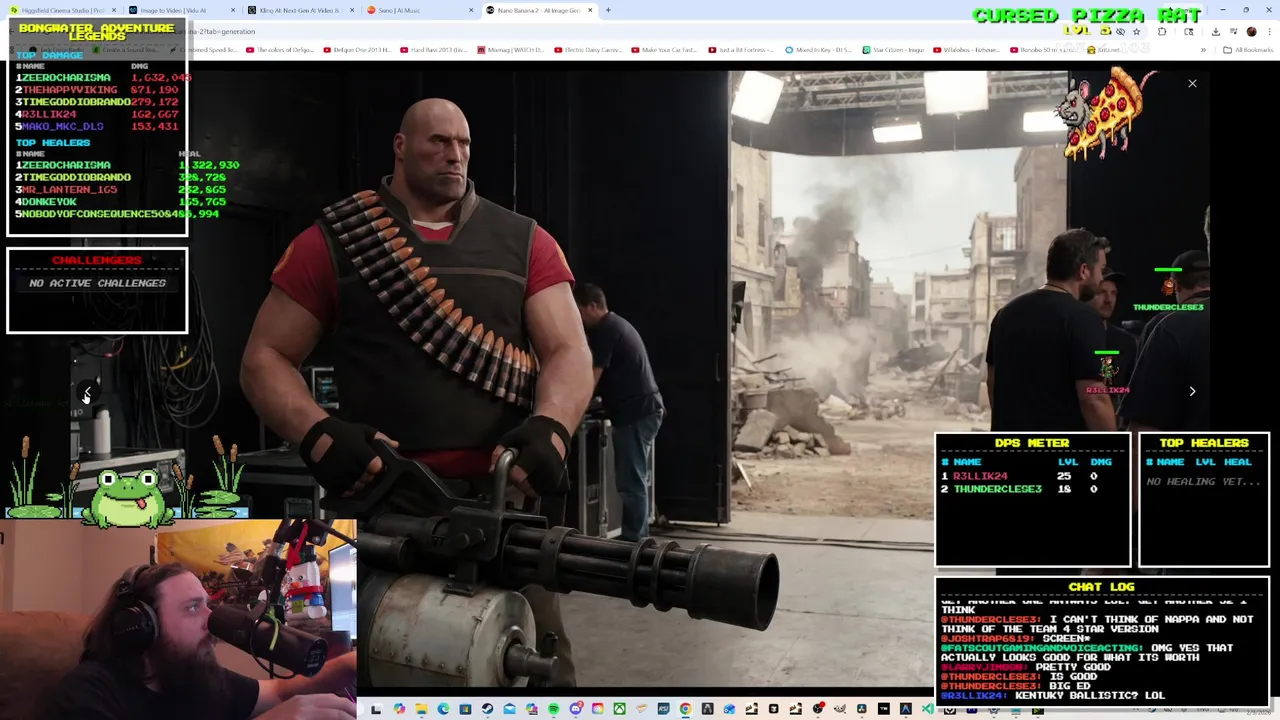
Task: Close the Suno AI Music tab
Action: tap(471, 10)
